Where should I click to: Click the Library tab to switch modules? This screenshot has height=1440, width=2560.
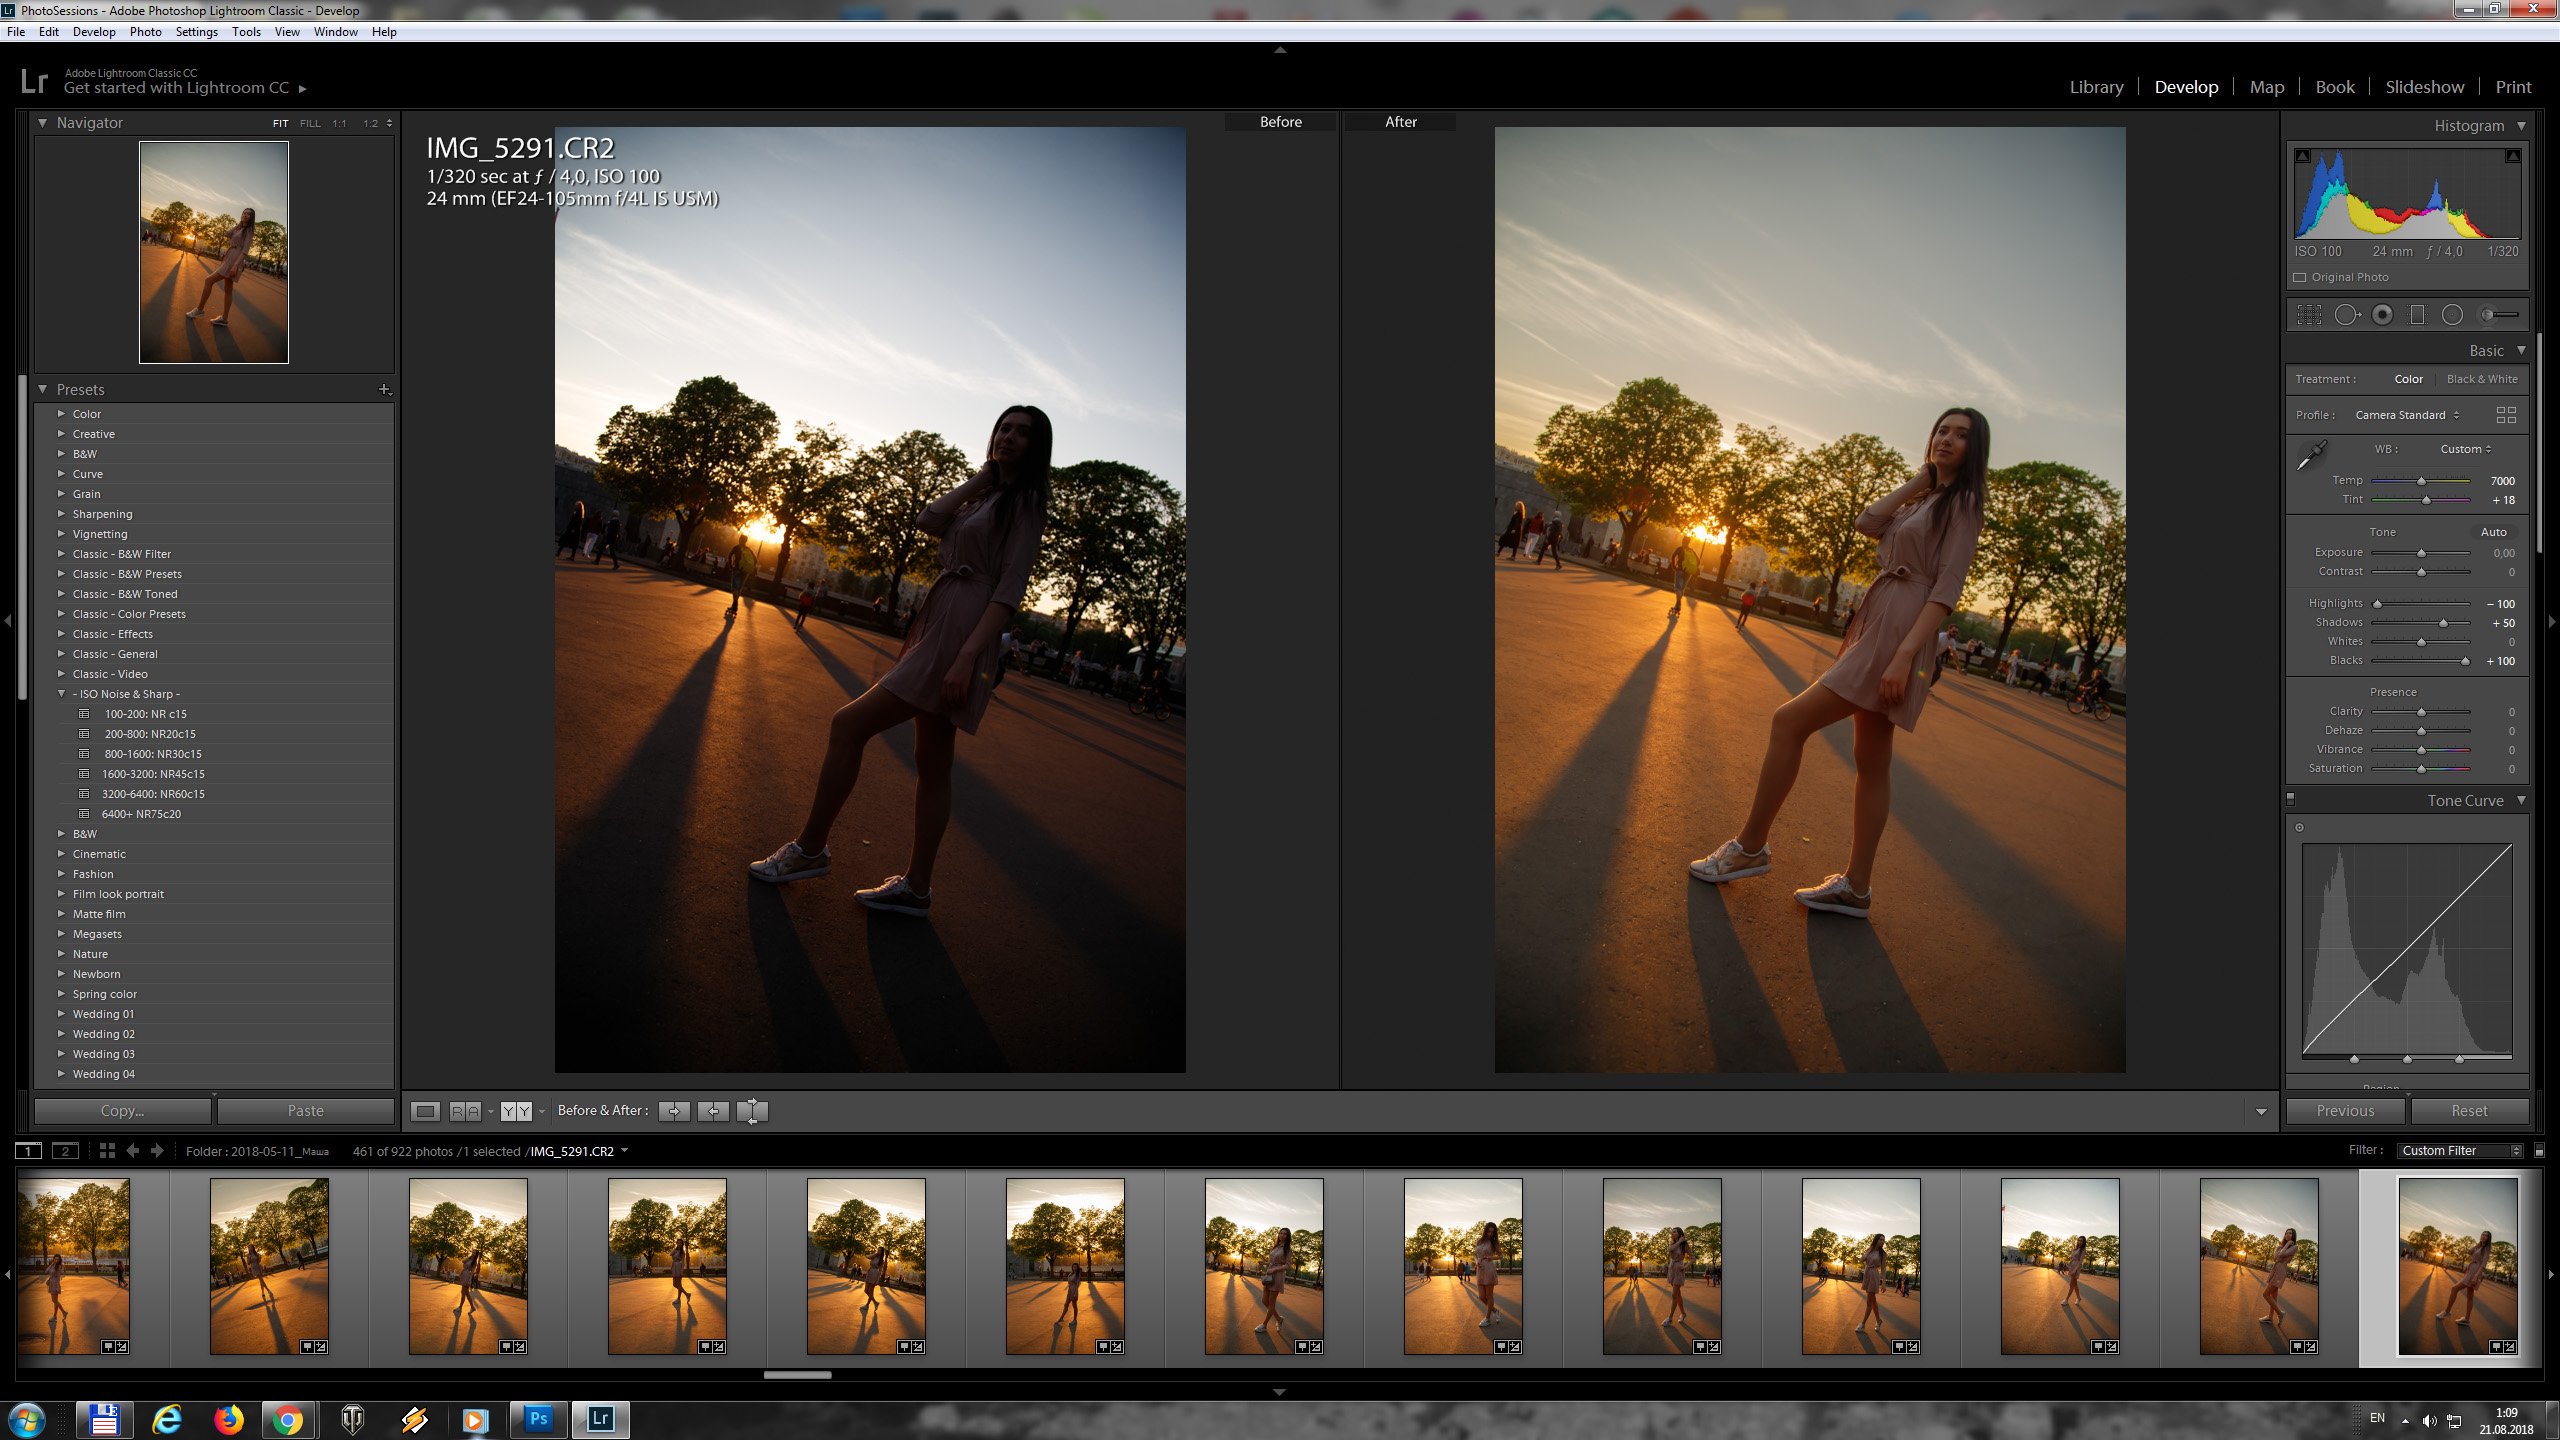[x=2096, y=86]
